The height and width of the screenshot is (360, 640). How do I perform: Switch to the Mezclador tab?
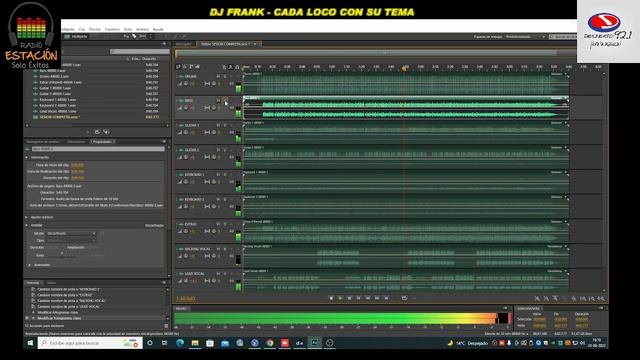point(183,44)
